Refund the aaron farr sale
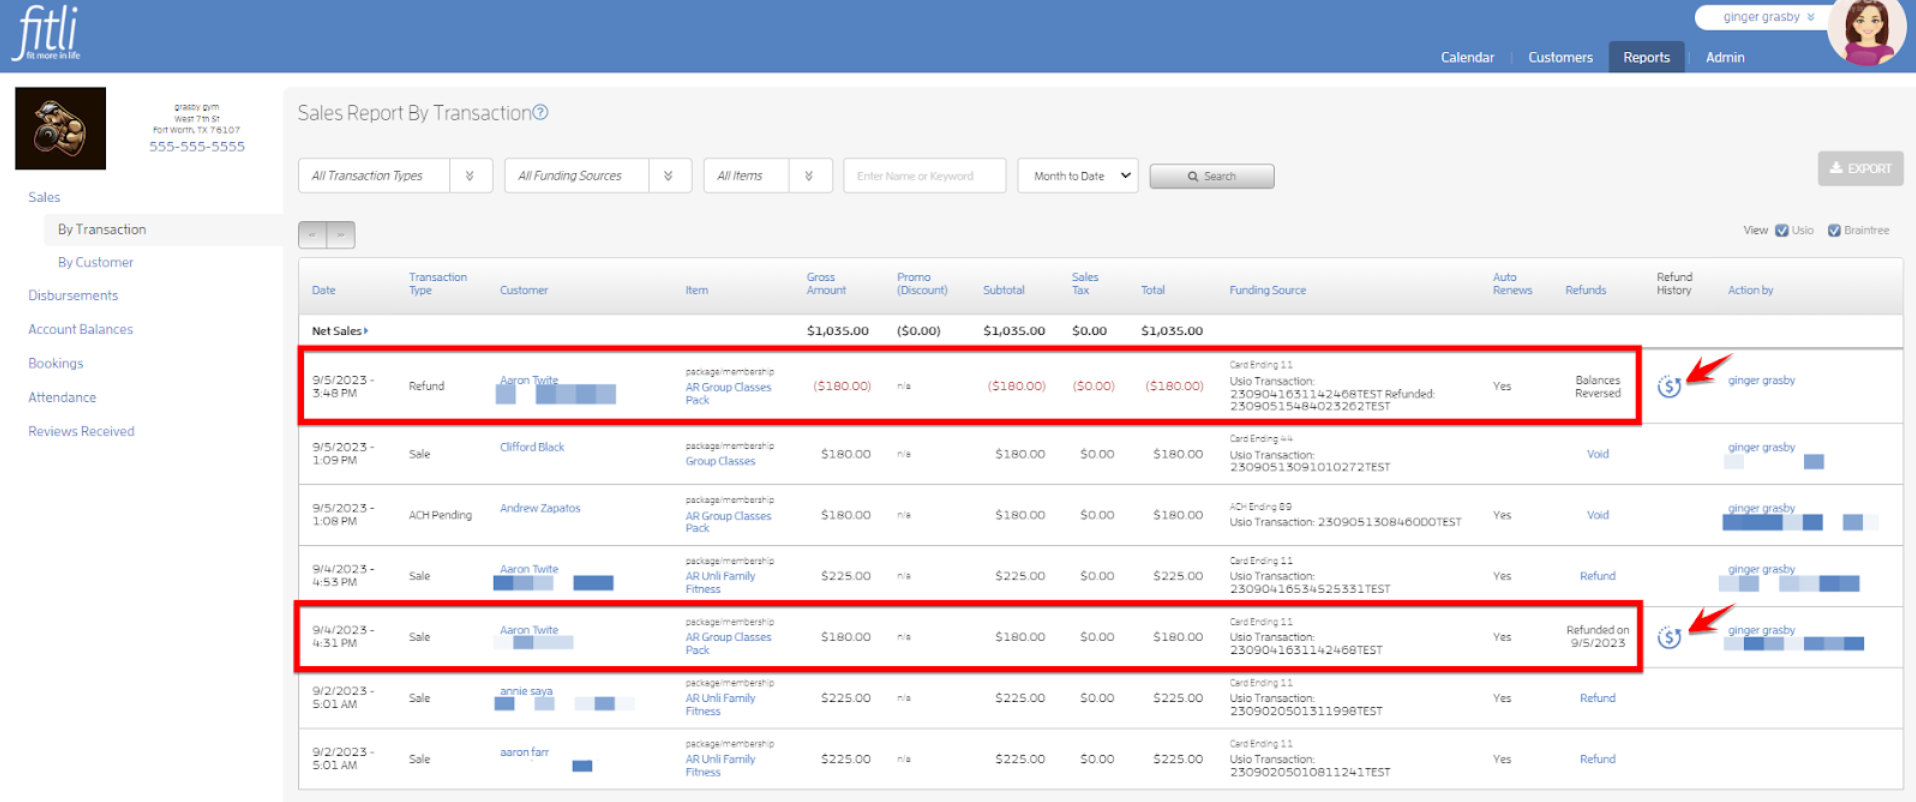The image size is (1916, 802). (1597, 759)
